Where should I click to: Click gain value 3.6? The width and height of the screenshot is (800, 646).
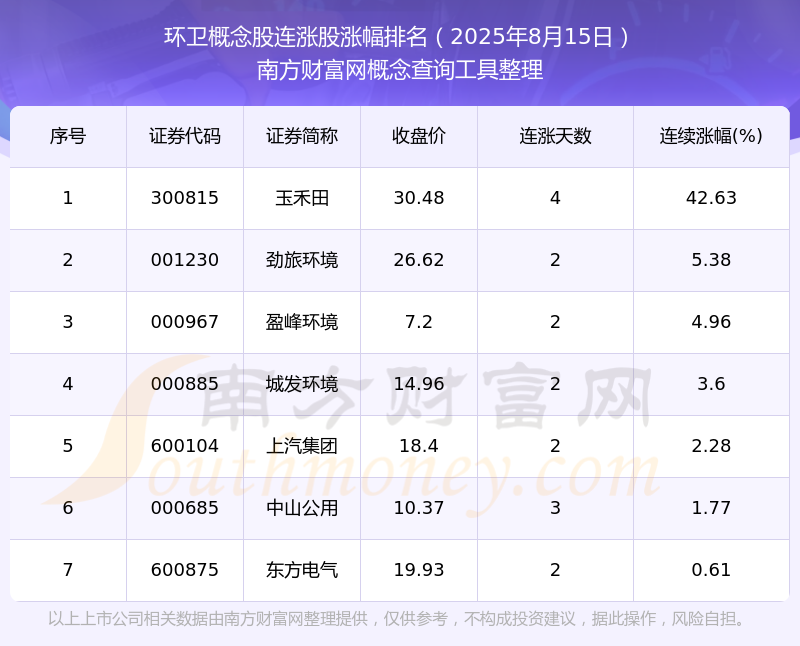(x=711, y=384)
